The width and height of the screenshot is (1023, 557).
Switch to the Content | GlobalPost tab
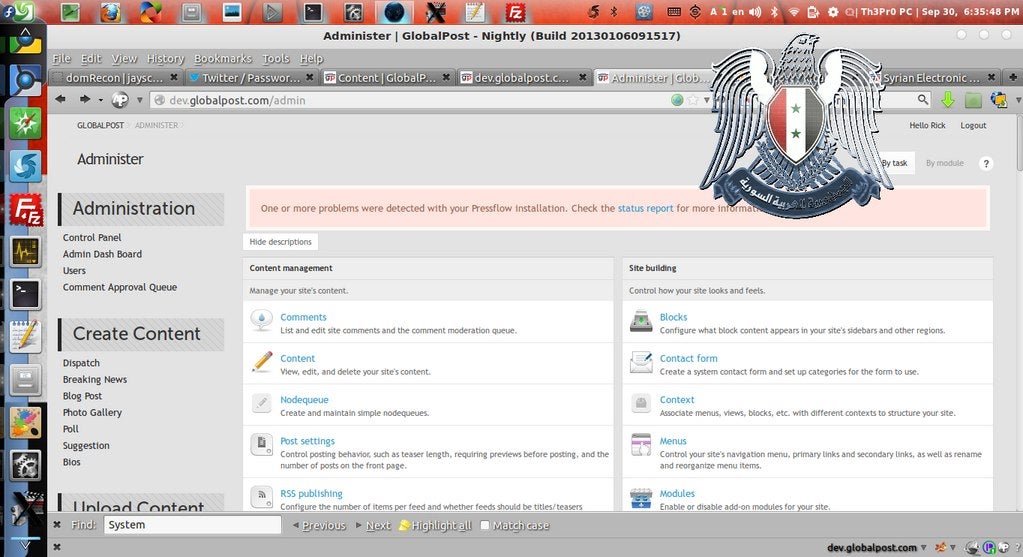(x=387, y=78)
